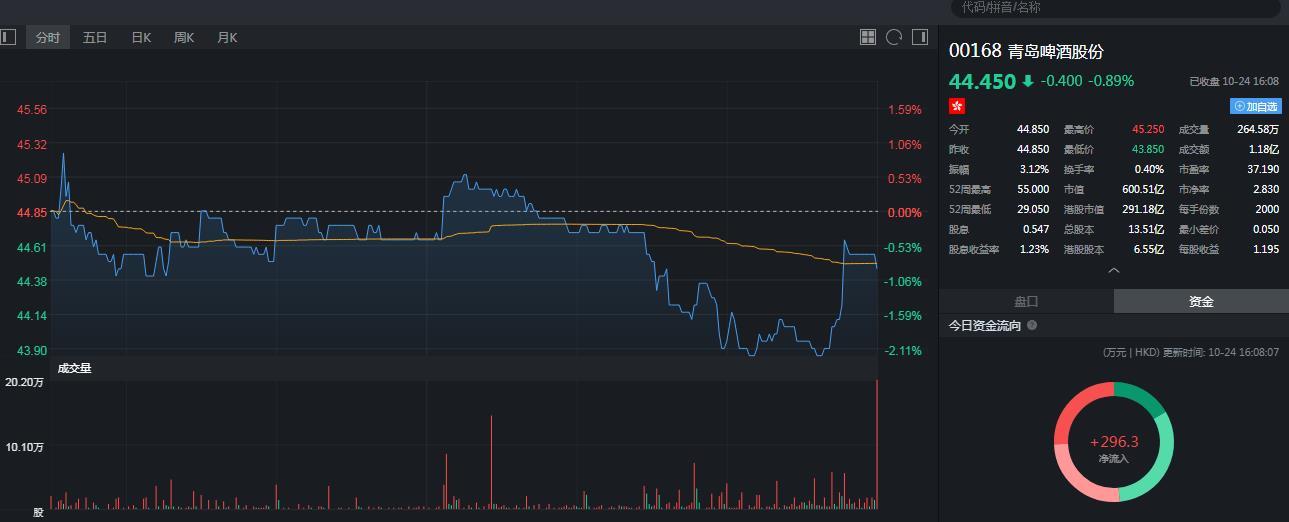
Task: Toggle the left sidebar panel icon
Action: 8,38
